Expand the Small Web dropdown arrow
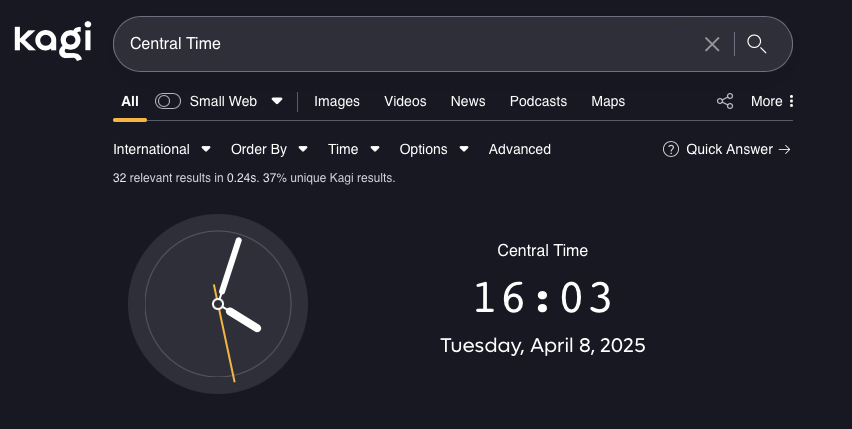Viewport: 852px width, 429px height. pos(277,101)
